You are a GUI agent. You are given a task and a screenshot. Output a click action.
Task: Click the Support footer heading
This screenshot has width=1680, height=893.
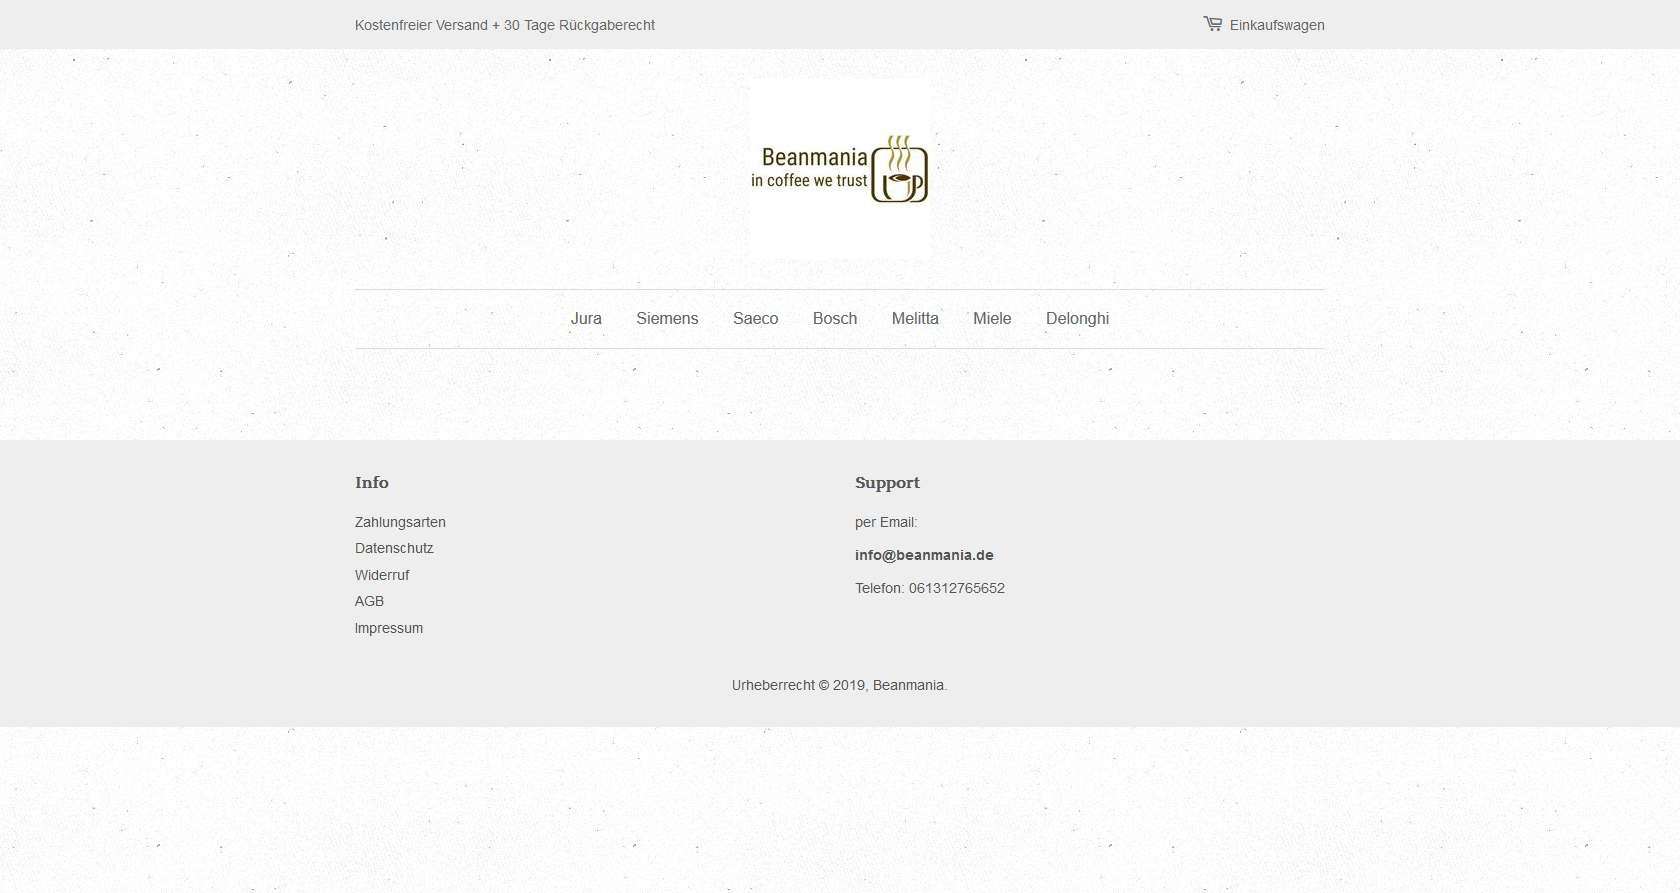click(x=887, y=483)
